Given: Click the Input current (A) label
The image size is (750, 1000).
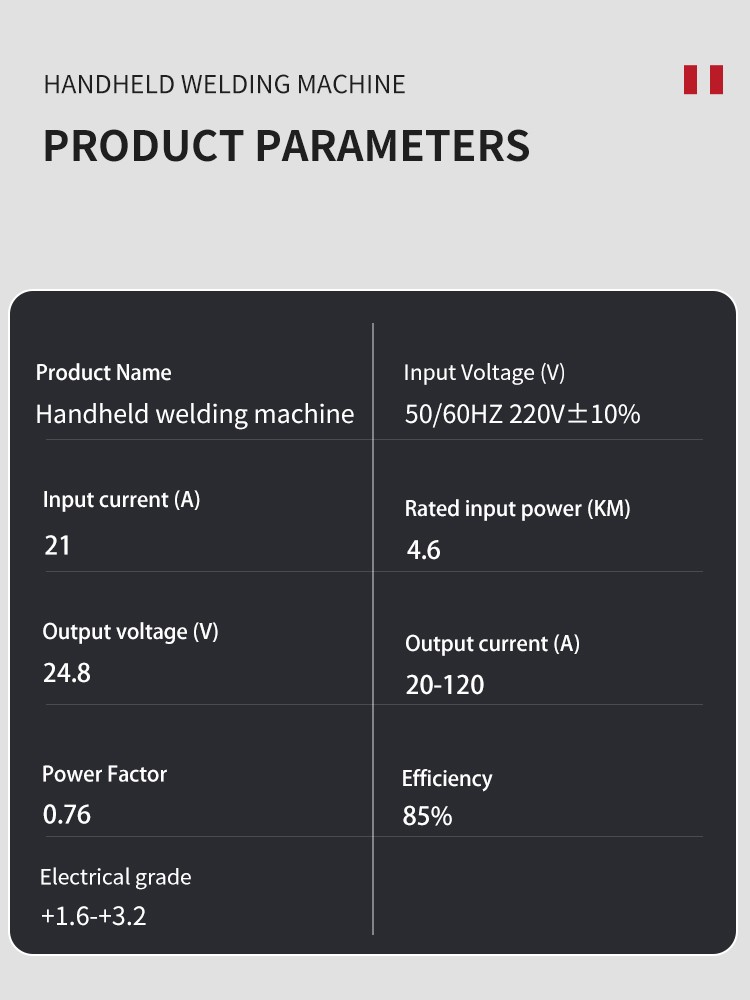Looking at the screenshot, I should pos(121,500).
